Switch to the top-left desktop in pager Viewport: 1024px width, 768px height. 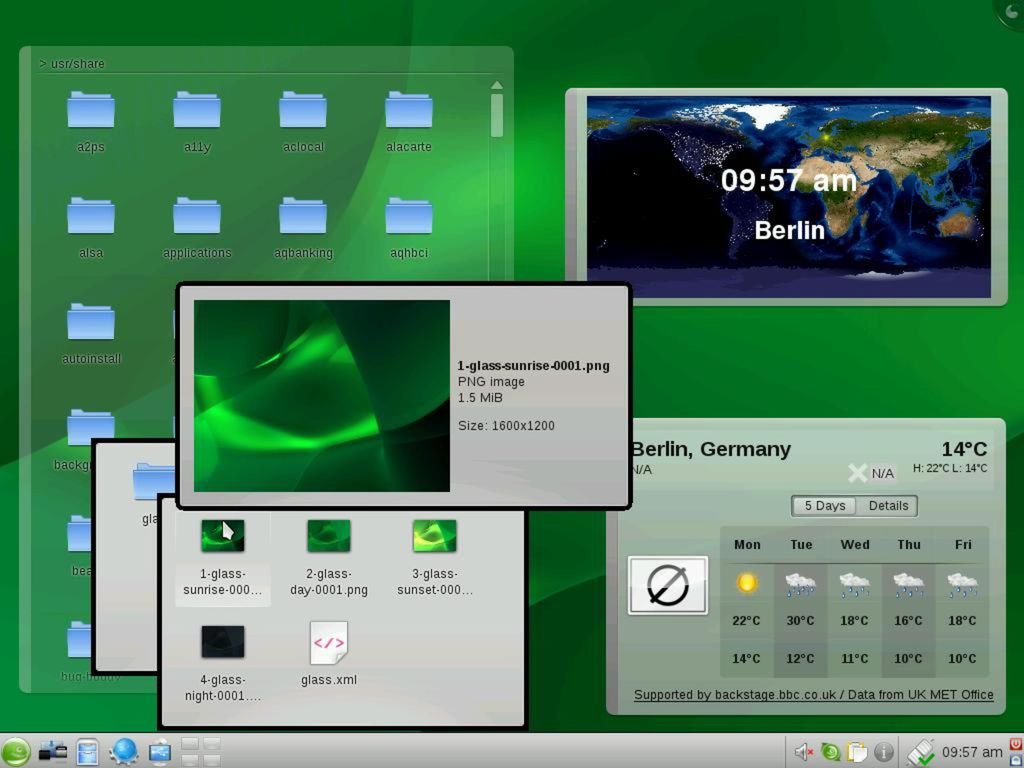coord(190,743)
